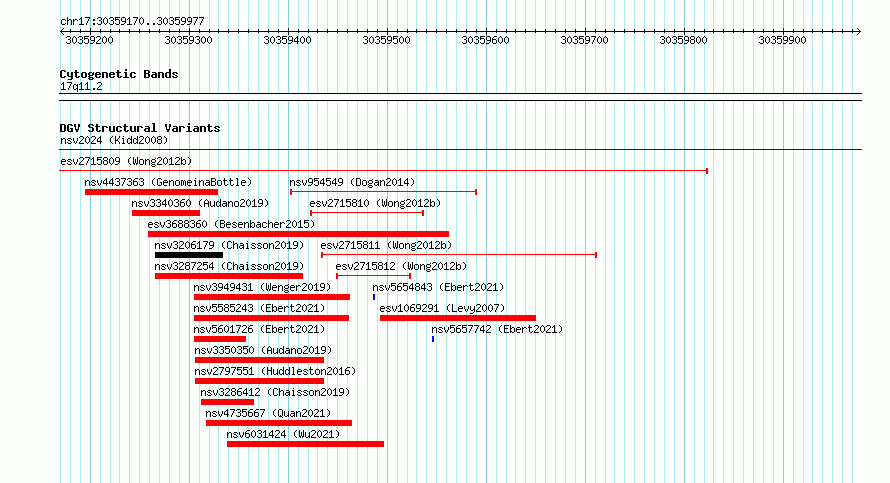
Task: Open esv2715809 (Wong2012b) variant label
Action: [126, 161]
